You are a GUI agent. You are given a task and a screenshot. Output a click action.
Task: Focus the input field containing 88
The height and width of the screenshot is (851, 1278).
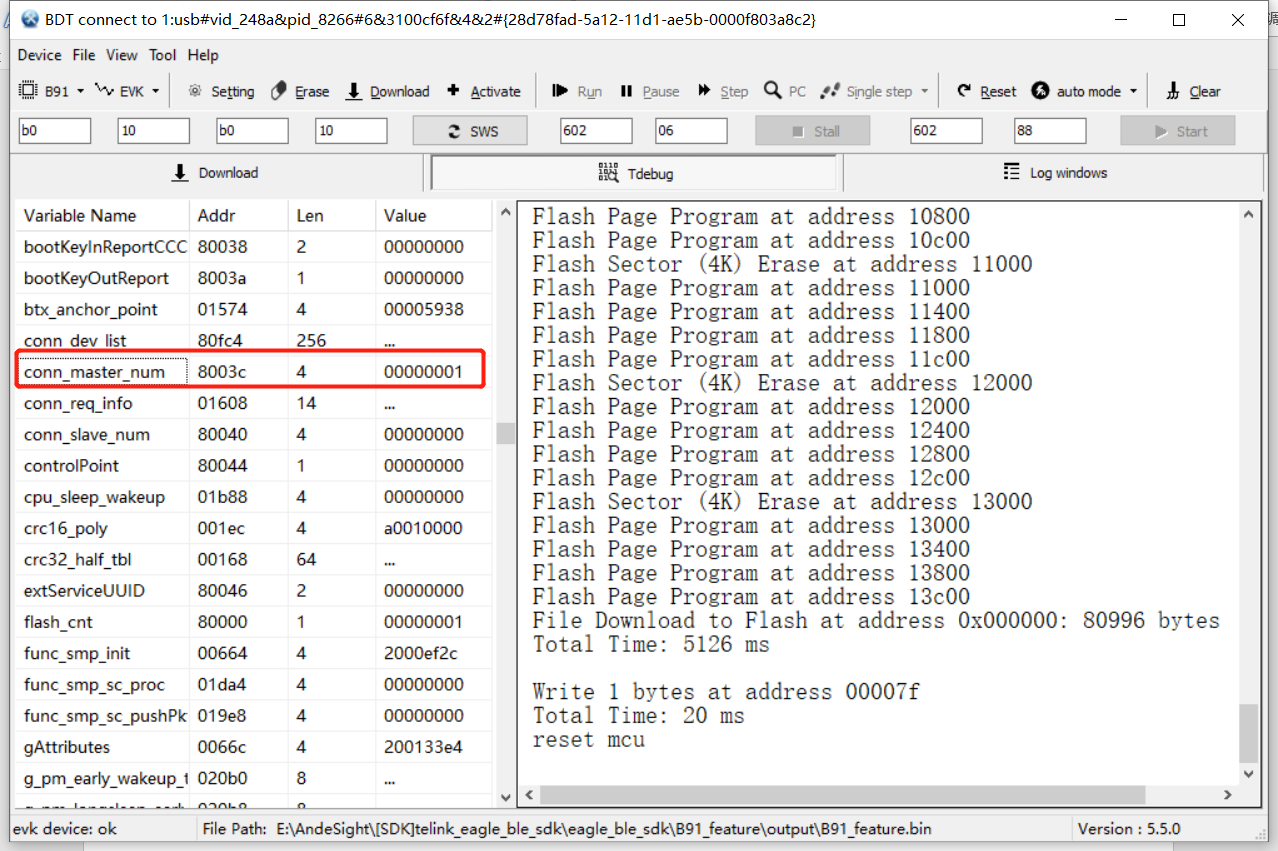click(x=1050, y=131)
